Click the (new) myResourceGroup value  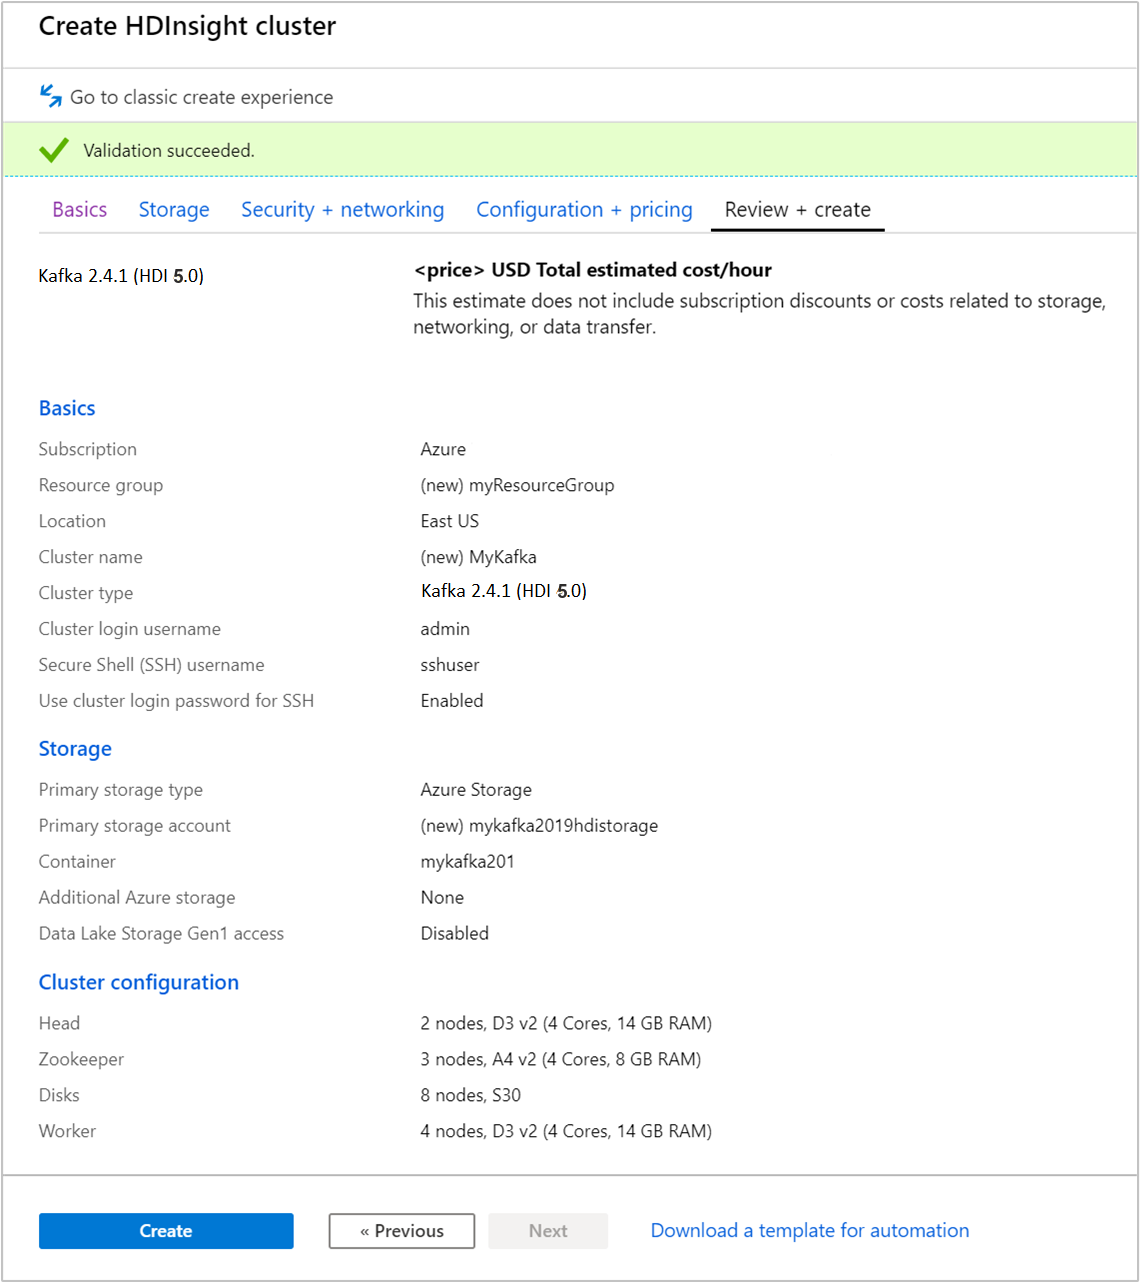pos(517,485)
